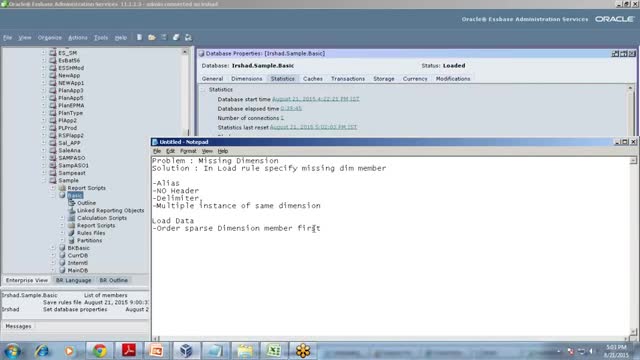Open Excel from the taskbar
Screen dimensions: 640x360
(x=273, y=351)
